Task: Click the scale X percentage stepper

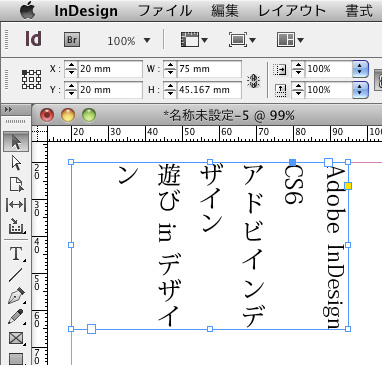Action: (298, 69)
